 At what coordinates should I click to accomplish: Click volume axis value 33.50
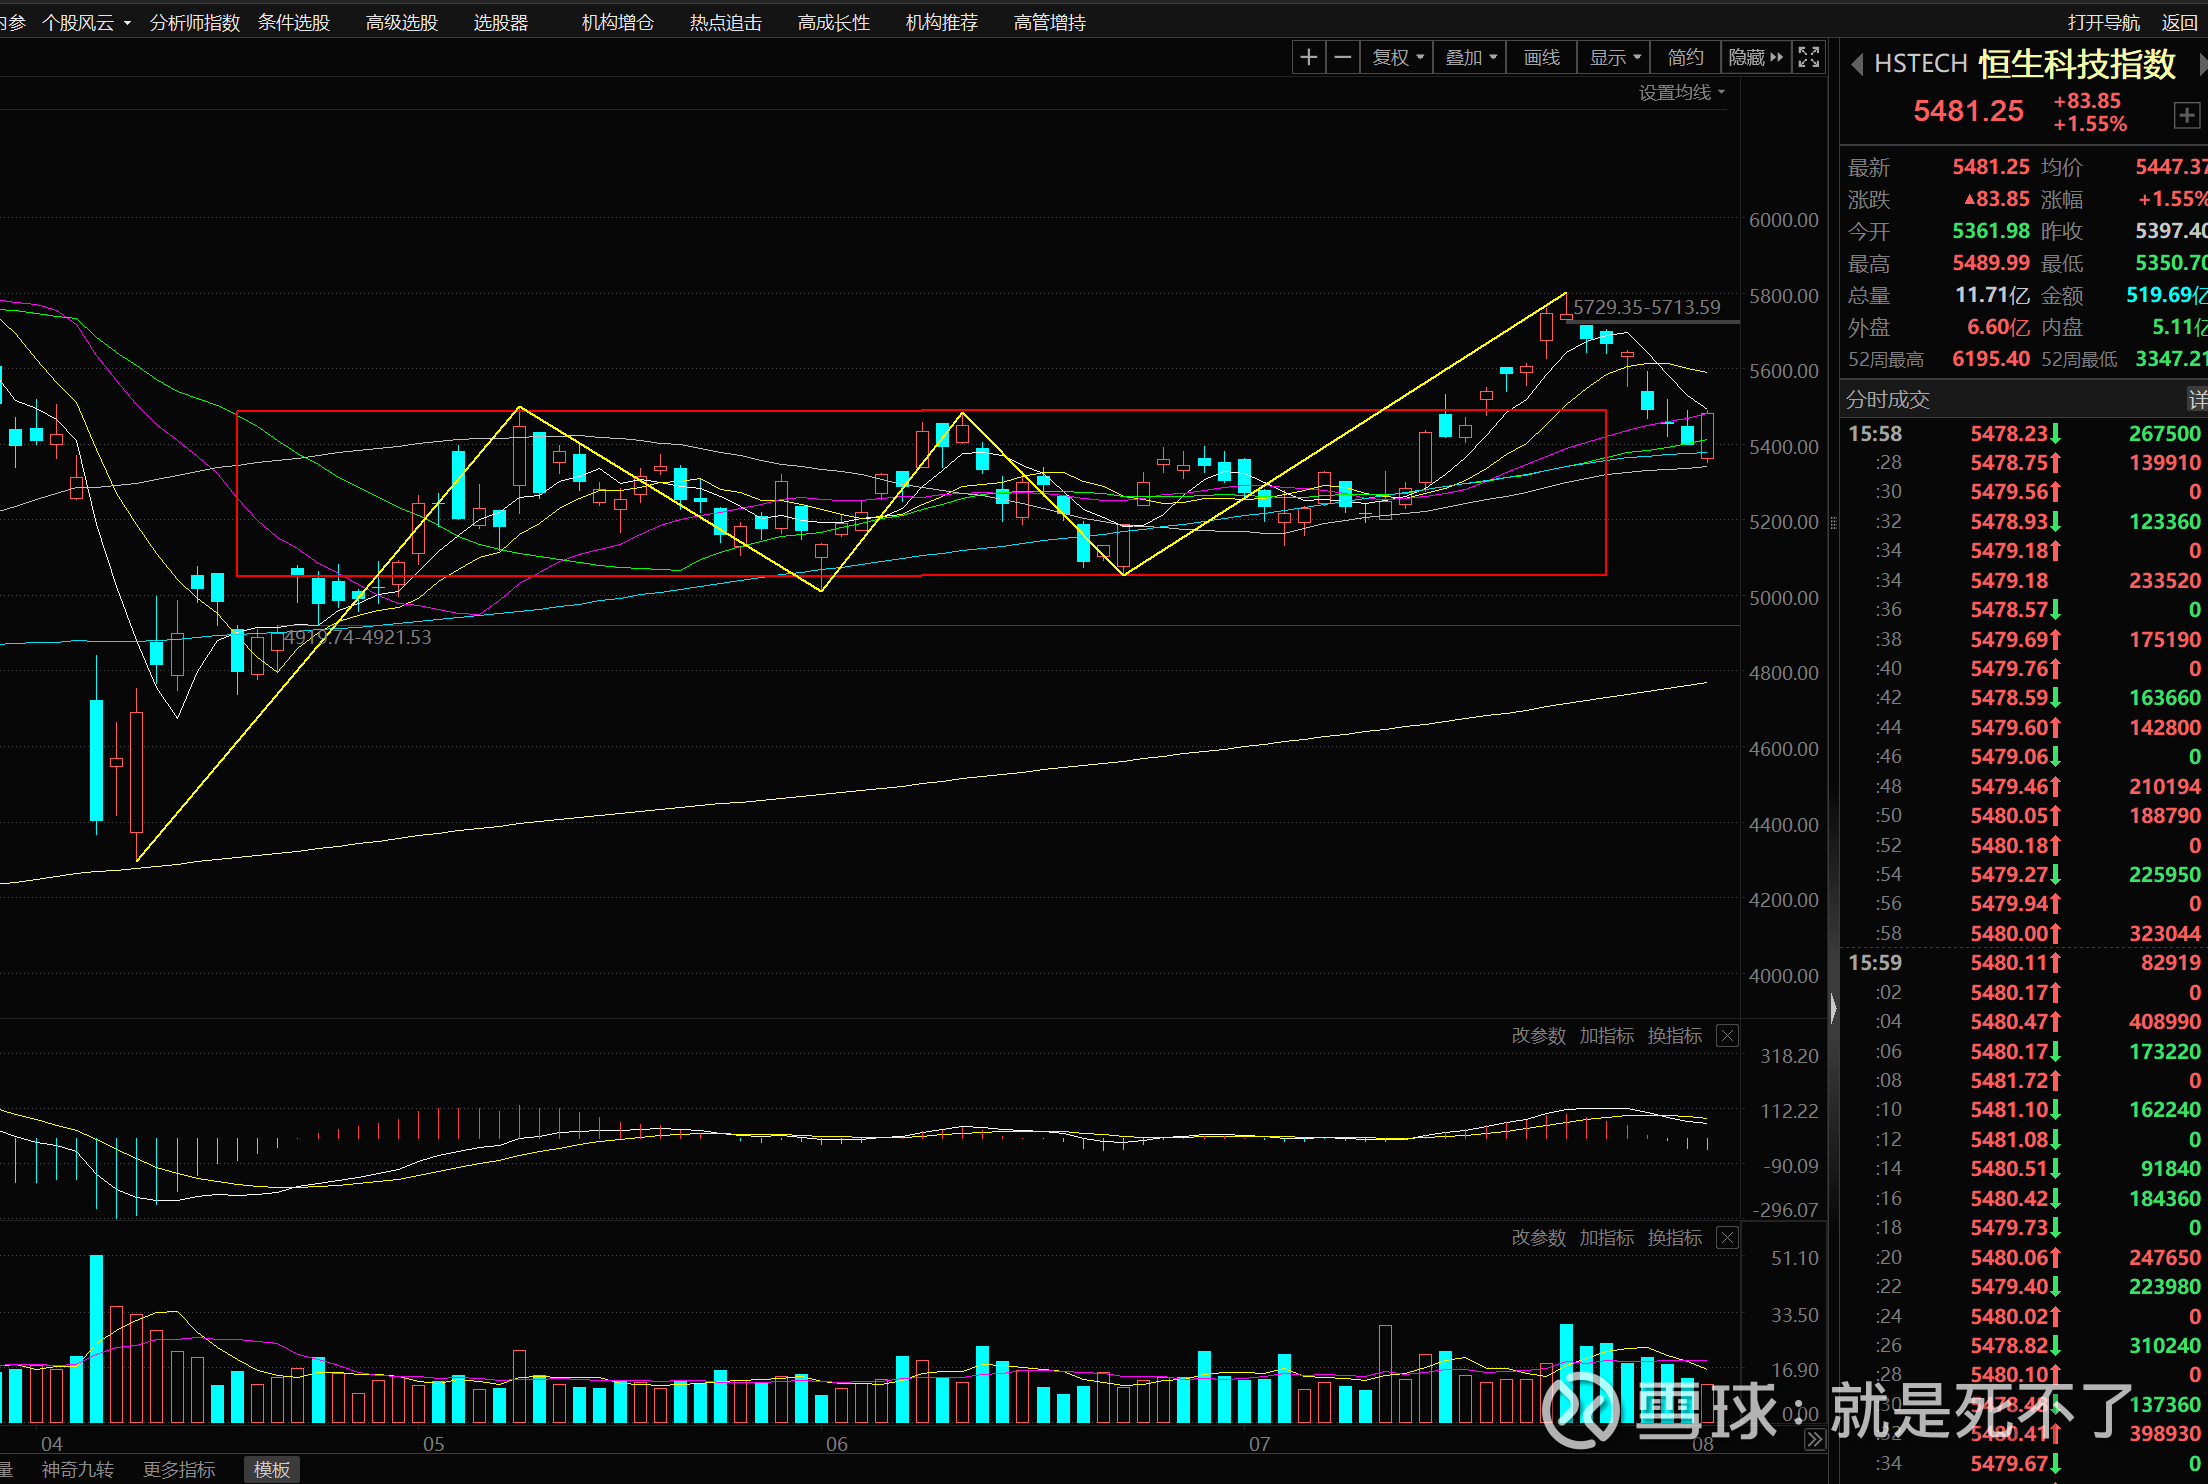tap(1795, 1315)
